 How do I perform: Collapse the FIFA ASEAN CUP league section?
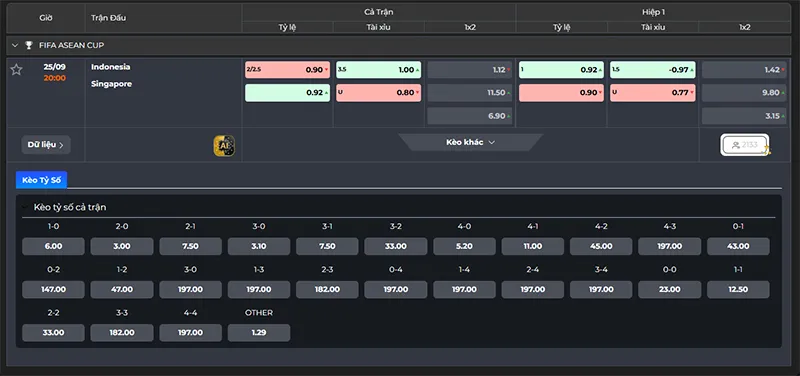tap(15, 45)
